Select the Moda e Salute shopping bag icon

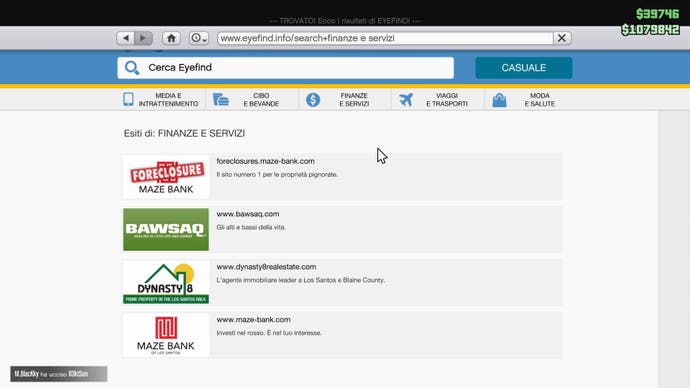499,100
